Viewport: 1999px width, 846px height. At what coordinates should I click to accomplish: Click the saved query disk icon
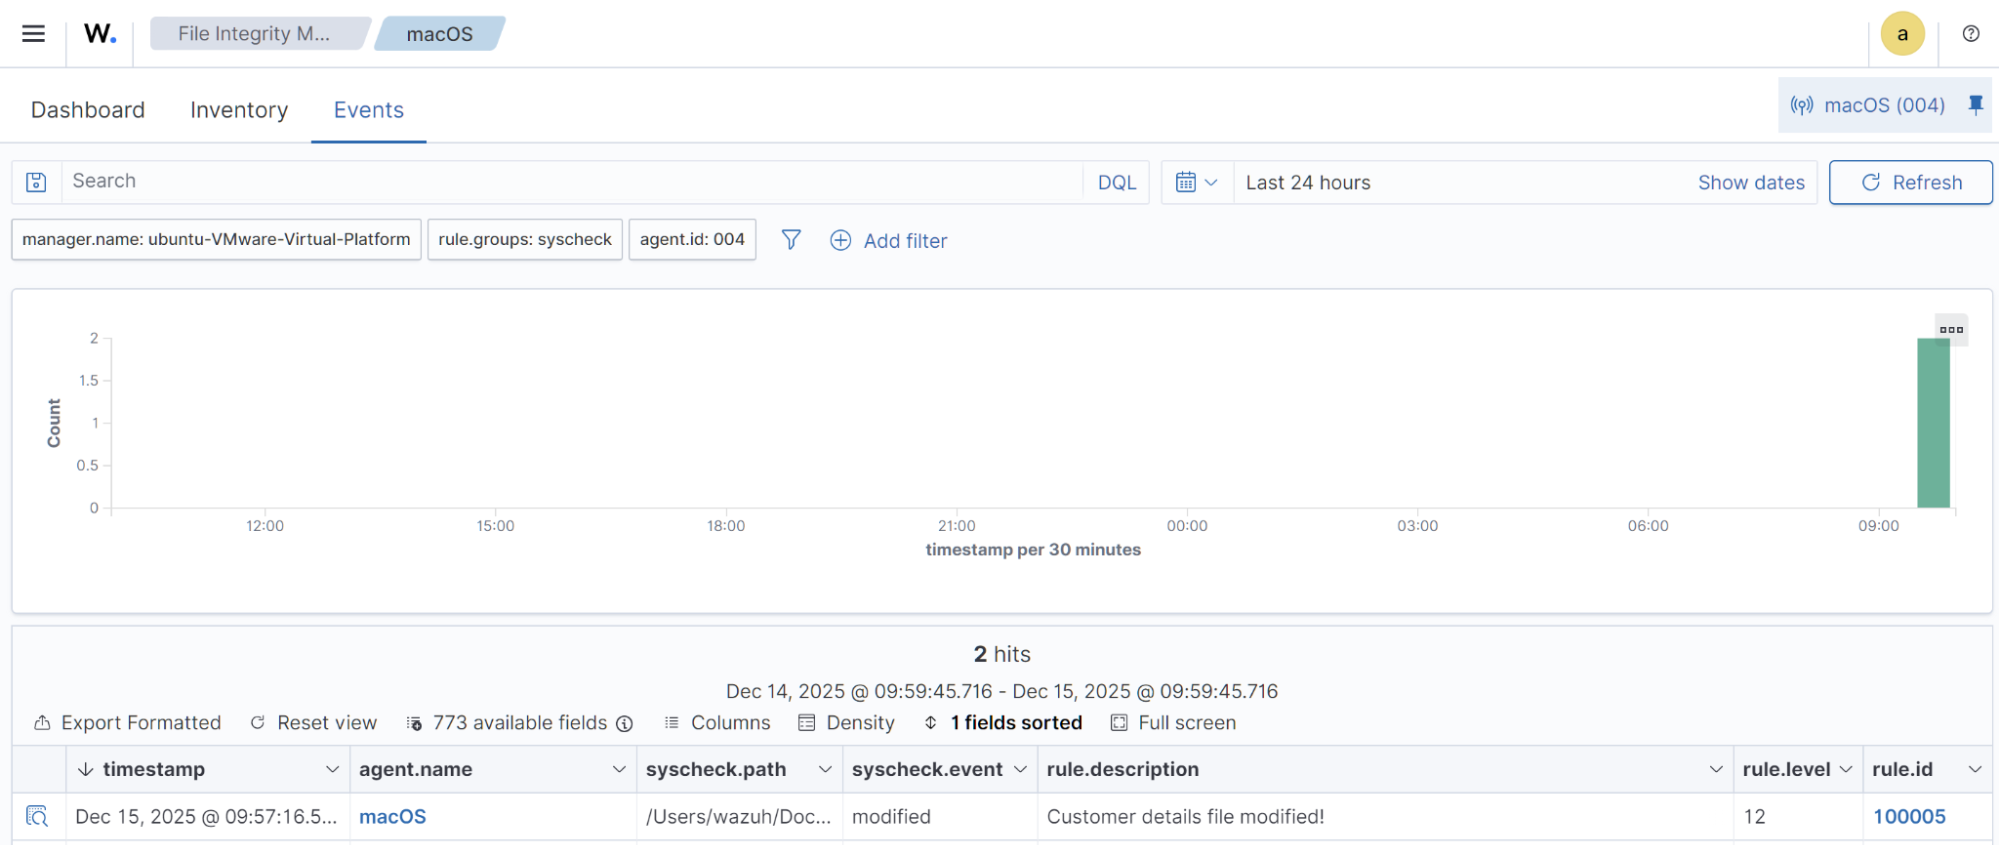[x=37, y=182]
